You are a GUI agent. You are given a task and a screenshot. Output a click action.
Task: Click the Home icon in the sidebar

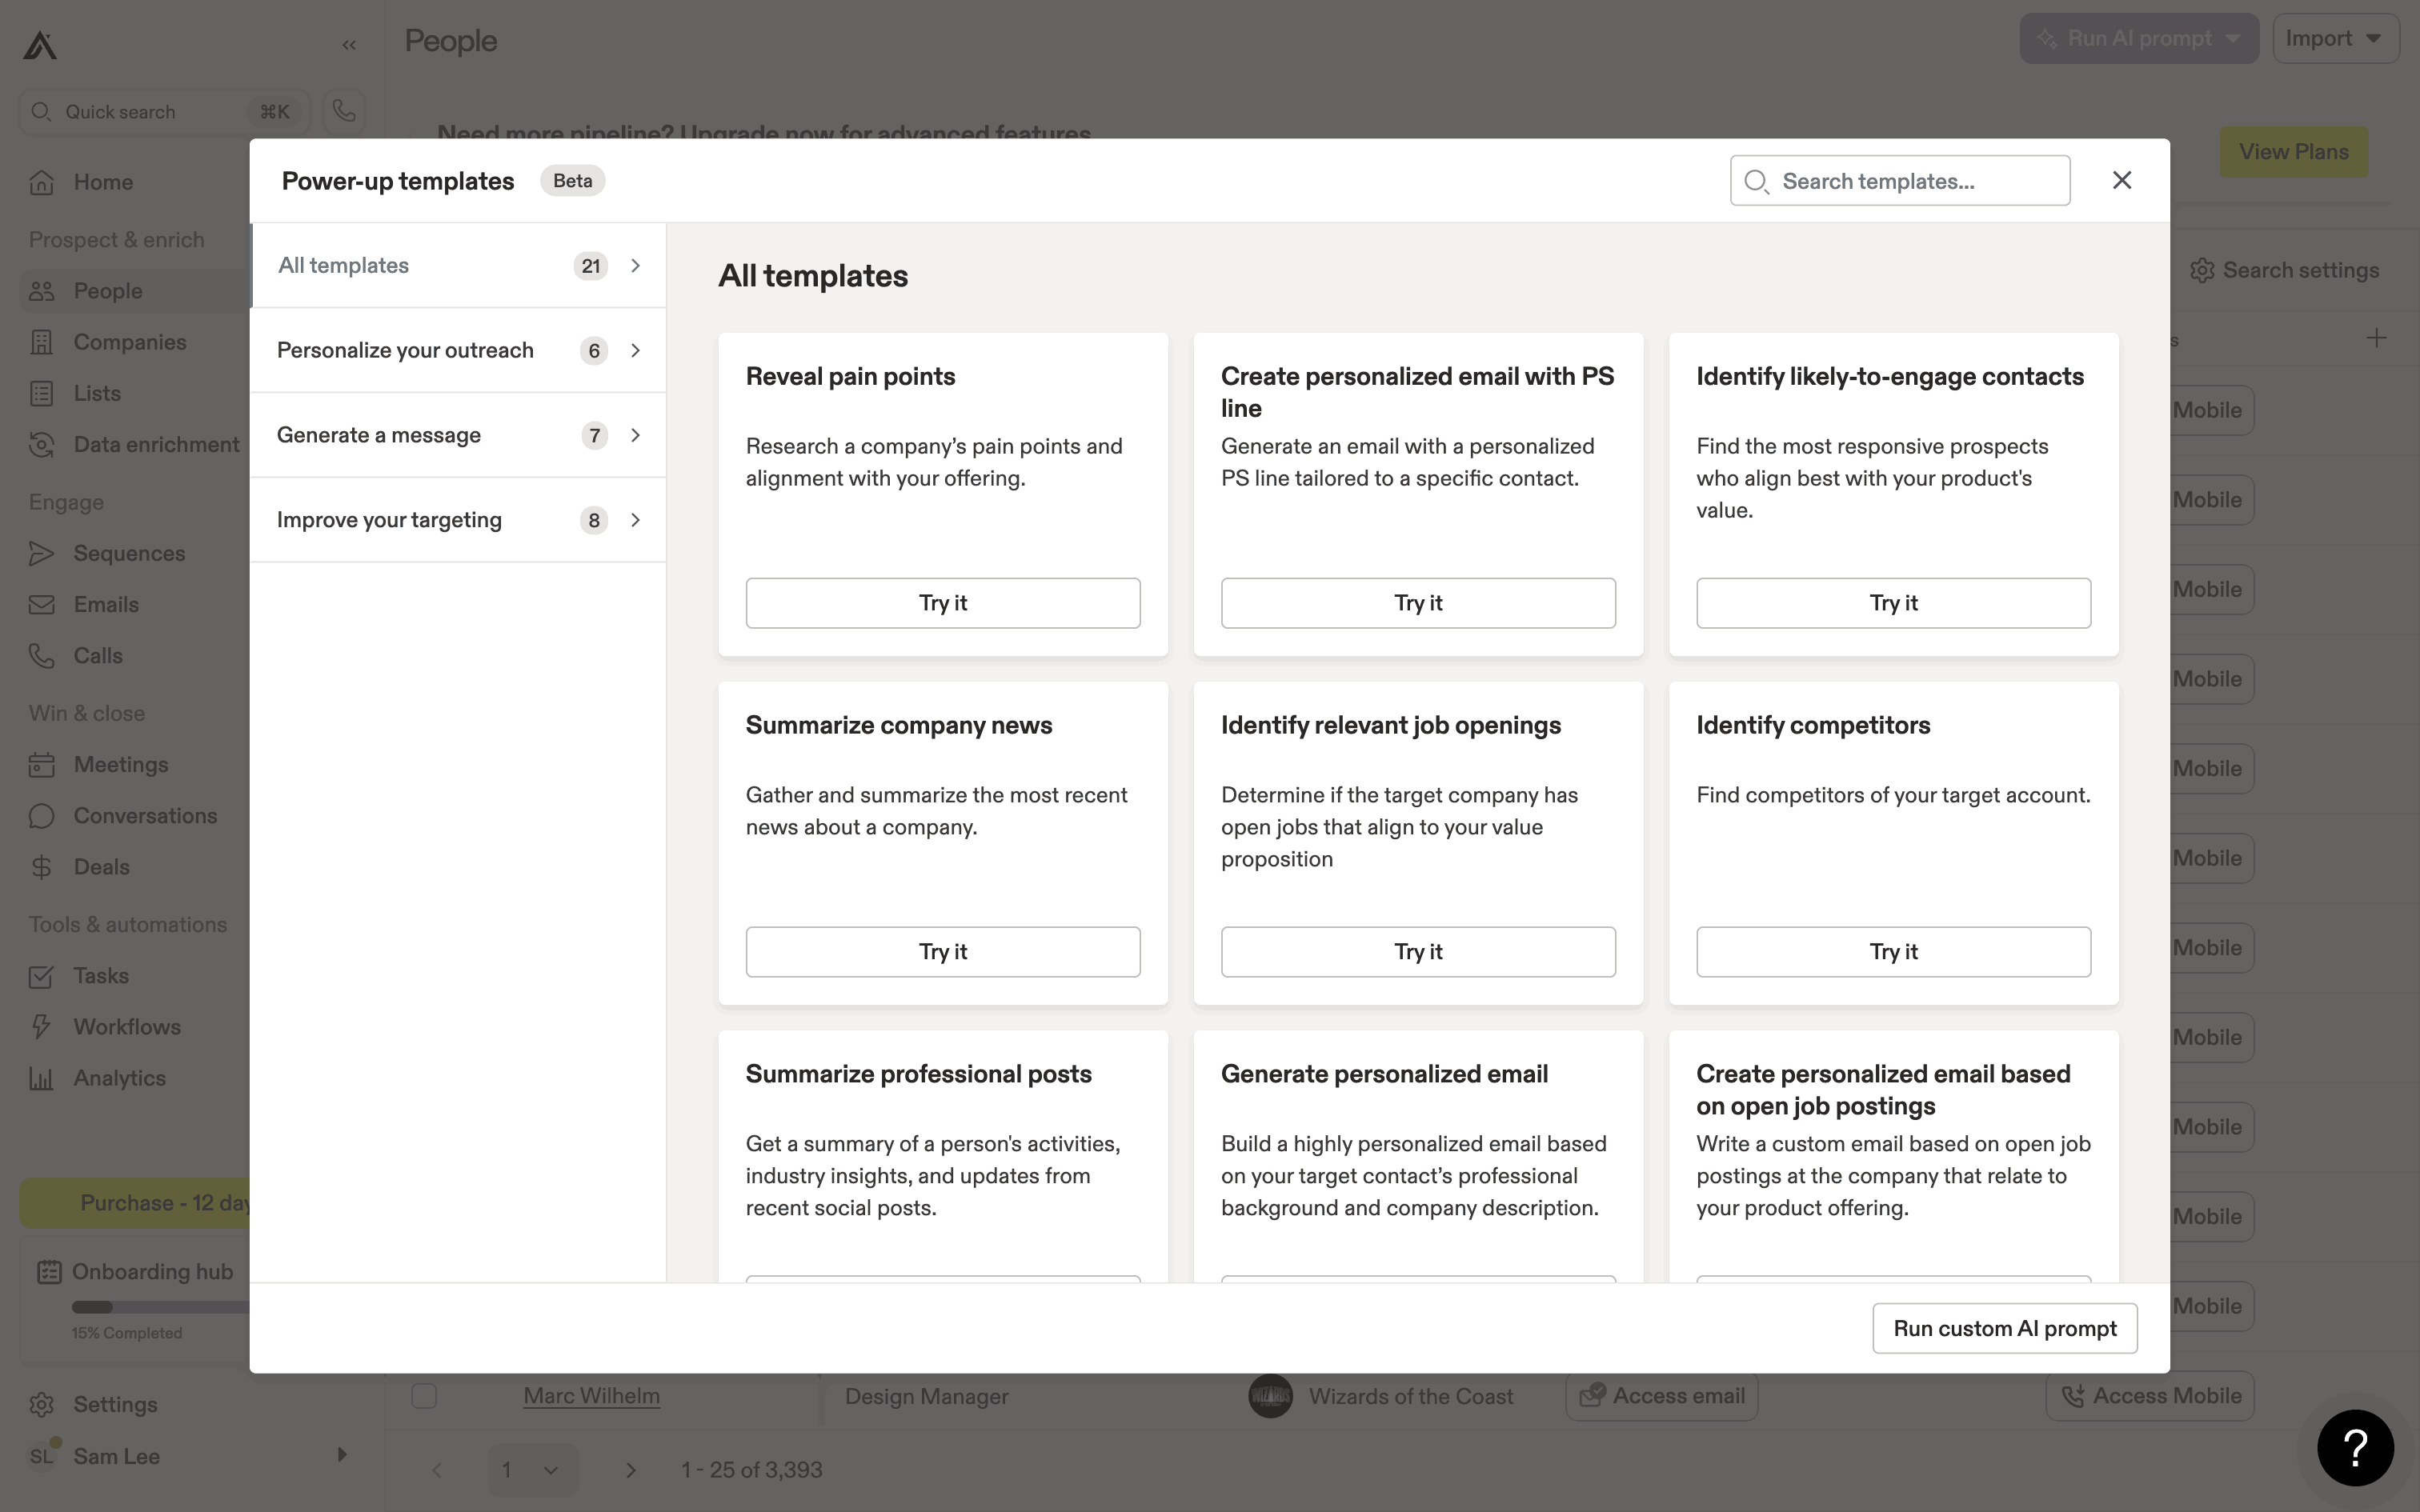coord(42,182)
